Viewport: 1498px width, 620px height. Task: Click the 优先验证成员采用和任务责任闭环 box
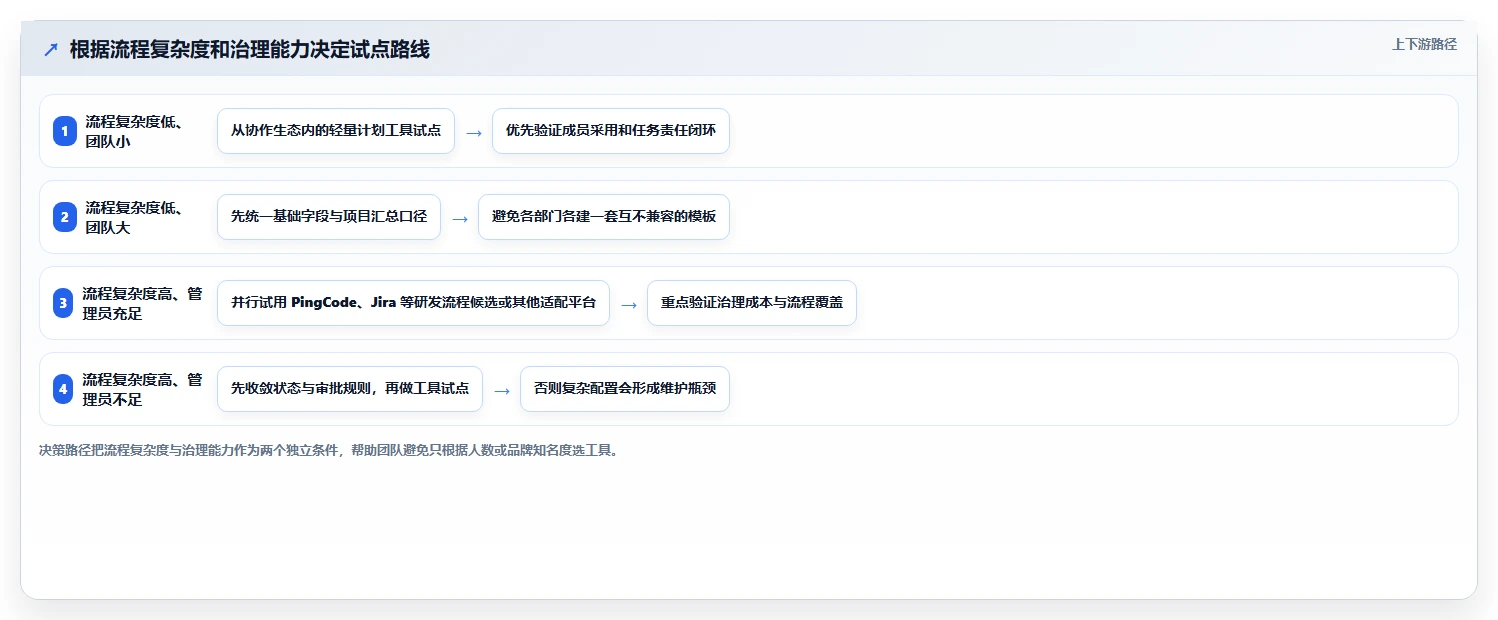(611, 131)
